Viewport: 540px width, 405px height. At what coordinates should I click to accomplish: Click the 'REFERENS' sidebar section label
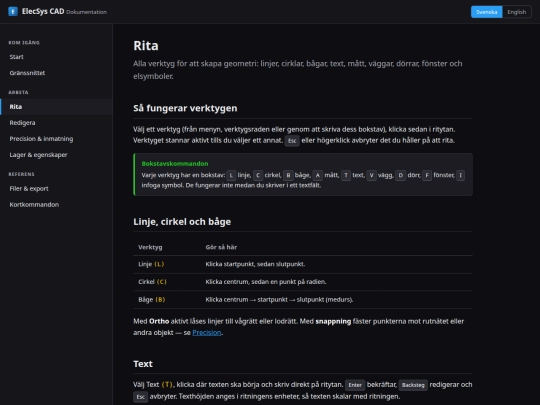[x=21, y=174]
